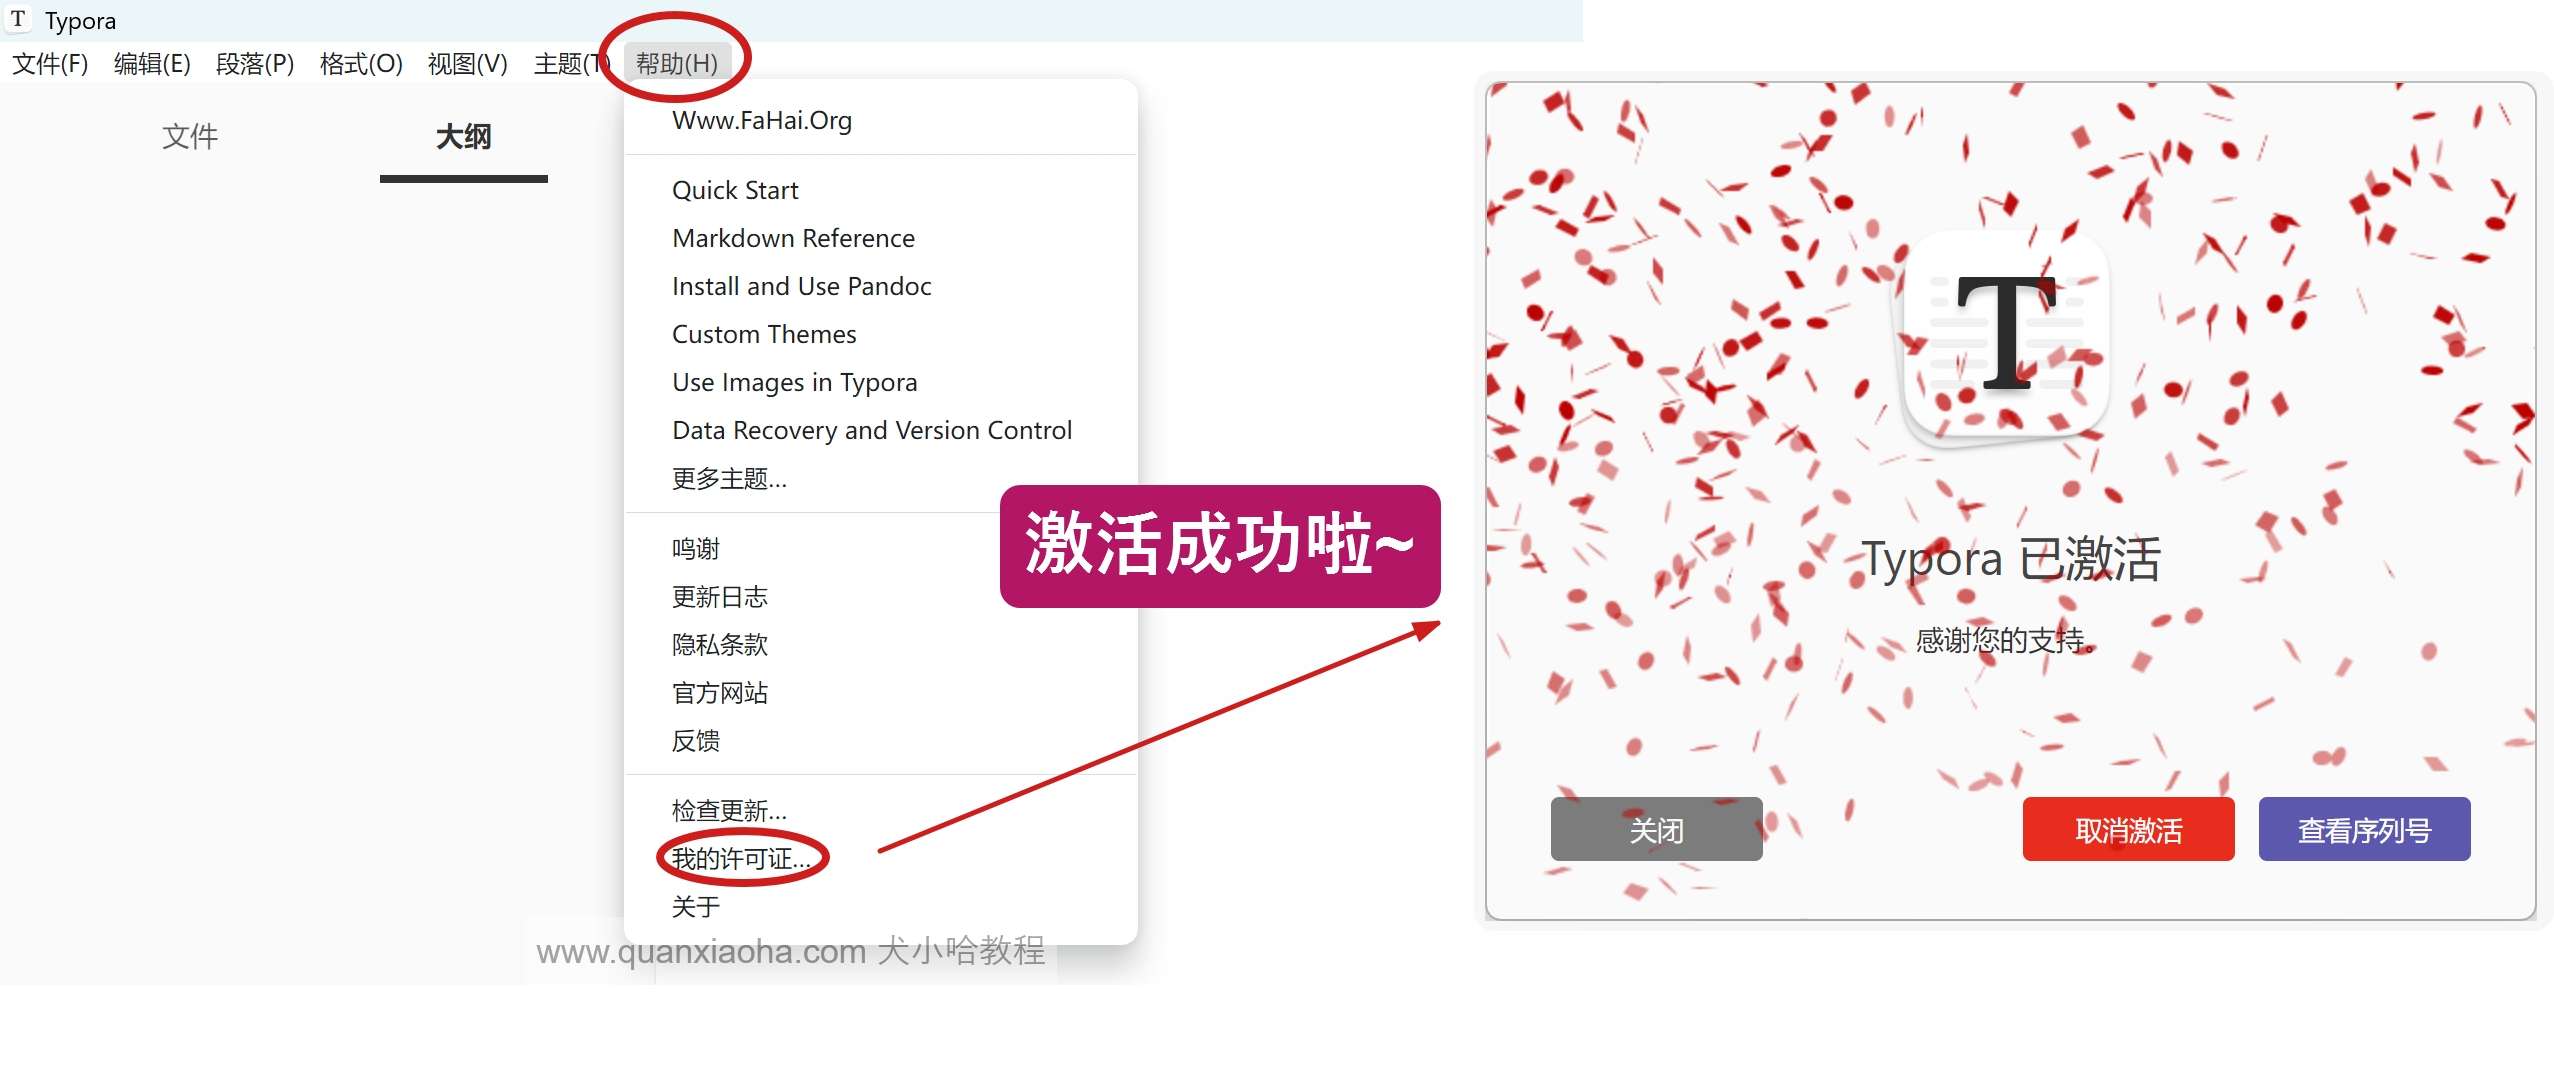Image resolution: width=2554 pixels, height=1091 pixels.
Task: Select Www.FaHai.Org menu entry
Action: (x=762, y=120)
